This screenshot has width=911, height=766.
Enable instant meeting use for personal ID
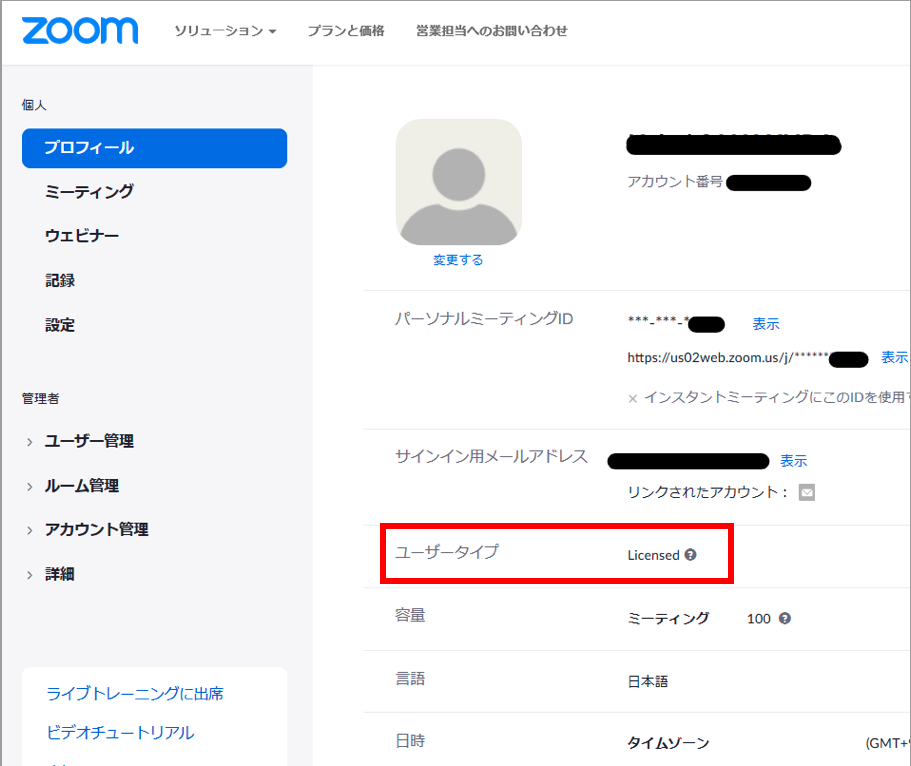point(633,396)
